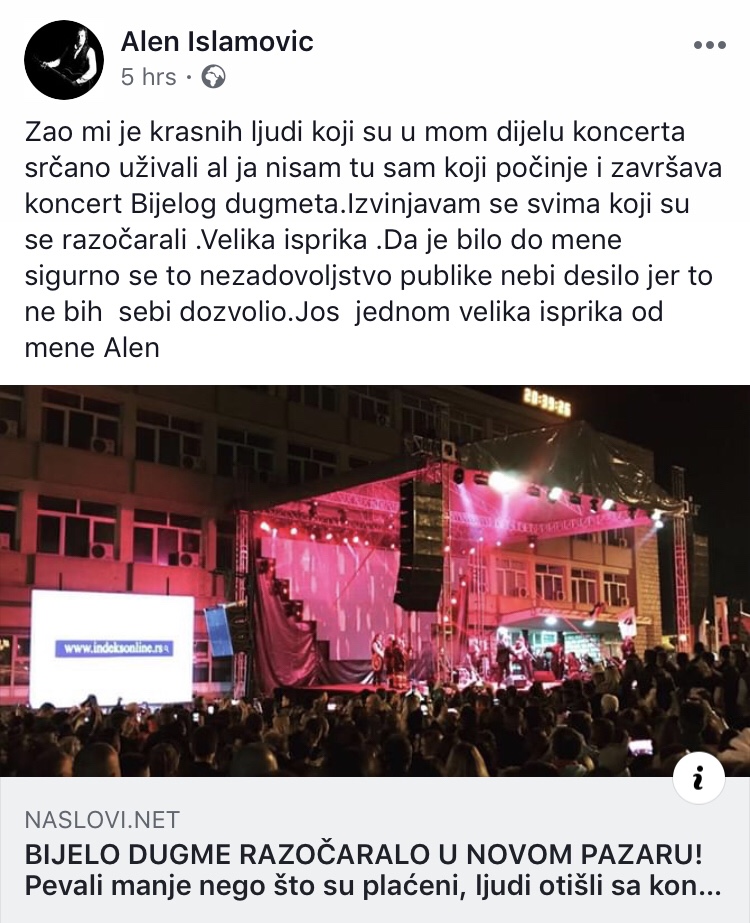Open the NASLOVI.NET source label
Image resolution: width=750 pixels, height=923 pixels.
tap(102, 819)
